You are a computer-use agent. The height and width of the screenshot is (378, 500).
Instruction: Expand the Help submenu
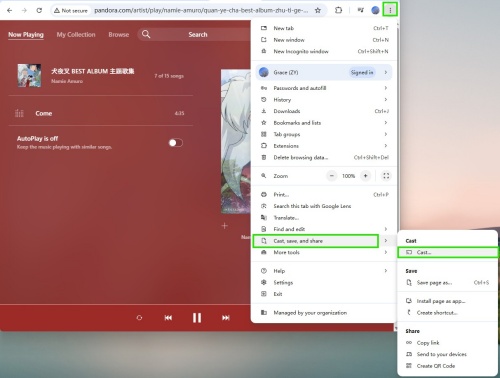324,271
